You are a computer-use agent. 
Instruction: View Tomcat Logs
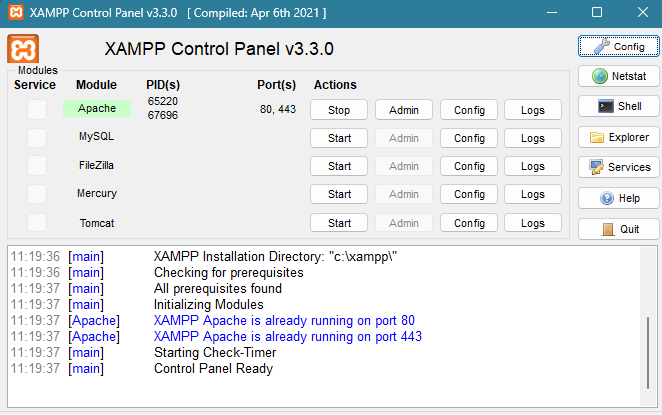click(533, 223)
